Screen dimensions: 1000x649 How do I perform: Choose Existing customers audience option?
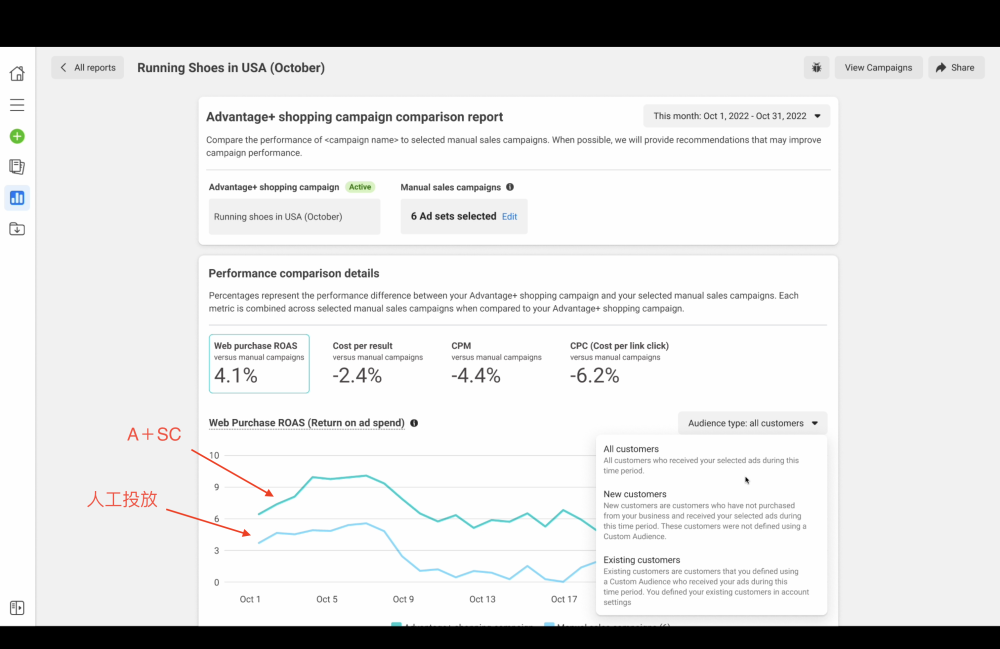642,560
